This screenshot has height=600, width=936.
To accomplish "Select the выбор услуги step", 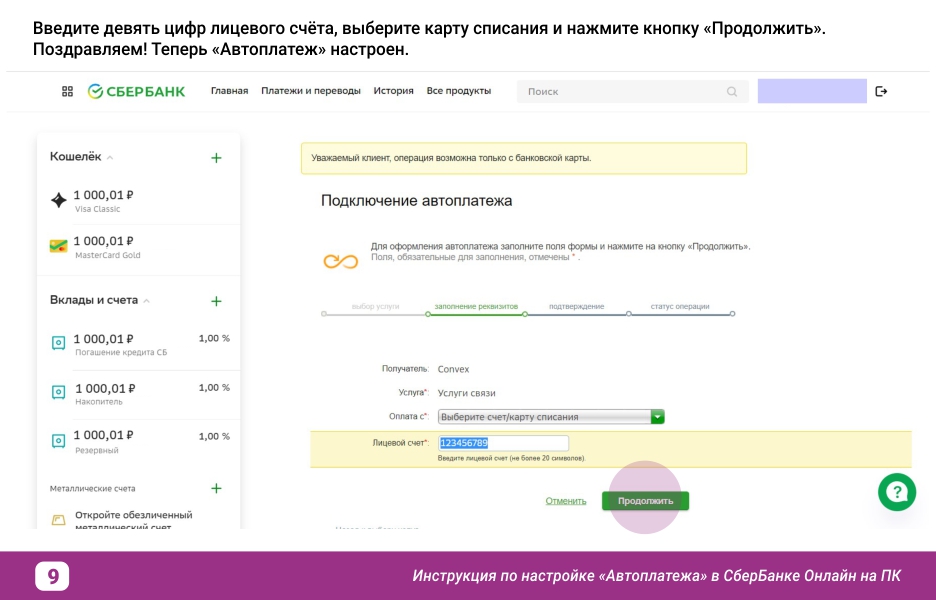I will [x=375, y=306].
